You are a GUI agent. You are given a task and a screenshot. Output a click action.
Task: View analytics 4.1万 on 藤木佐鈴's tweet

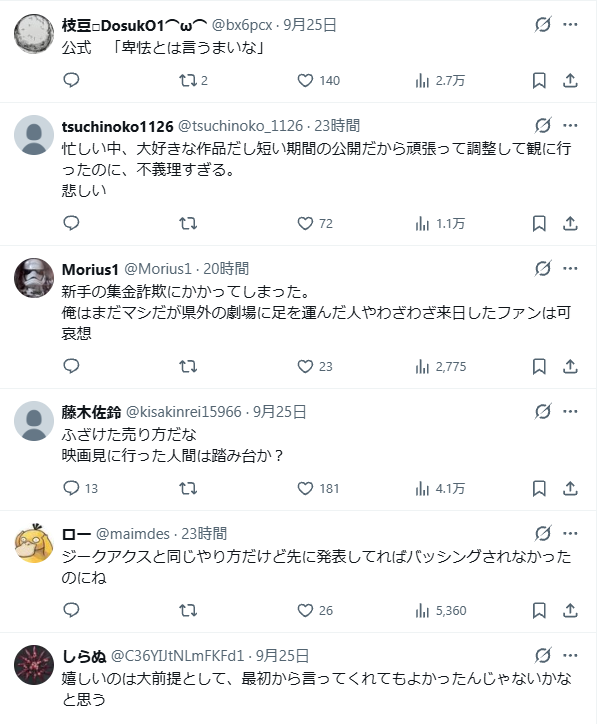tap(440, 489)
